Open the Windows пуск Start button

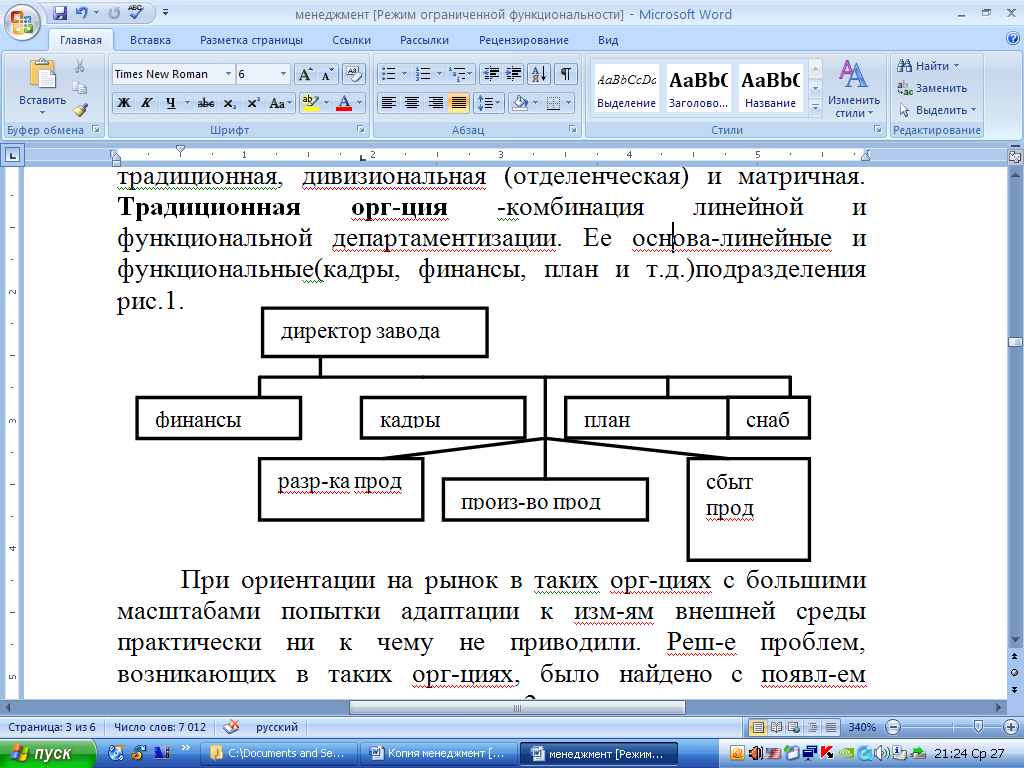point(47,753)
